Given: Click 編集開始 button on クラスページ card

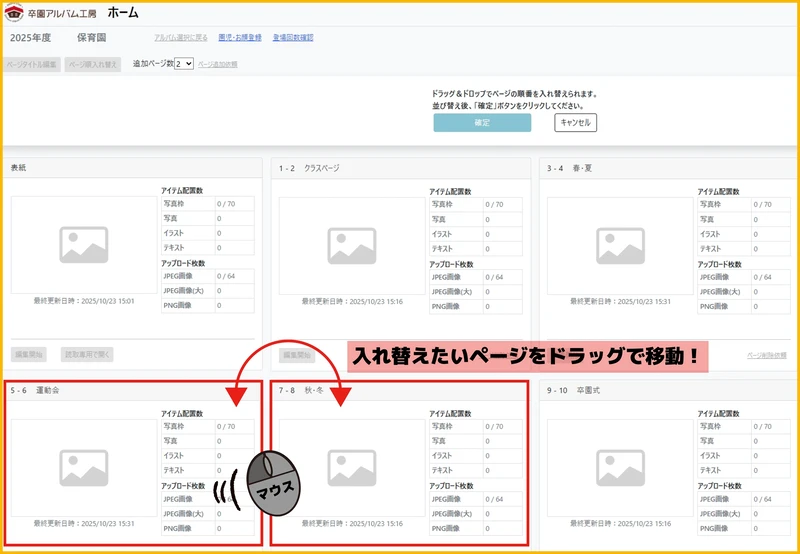Looking at the screenshot, I should point(297,355).
